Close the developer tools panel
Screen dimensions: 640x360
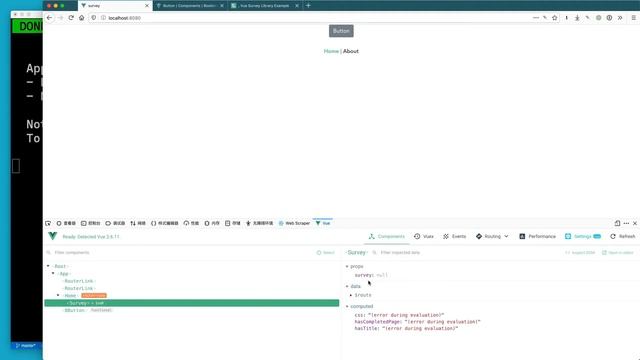click(x=635, y=223)
